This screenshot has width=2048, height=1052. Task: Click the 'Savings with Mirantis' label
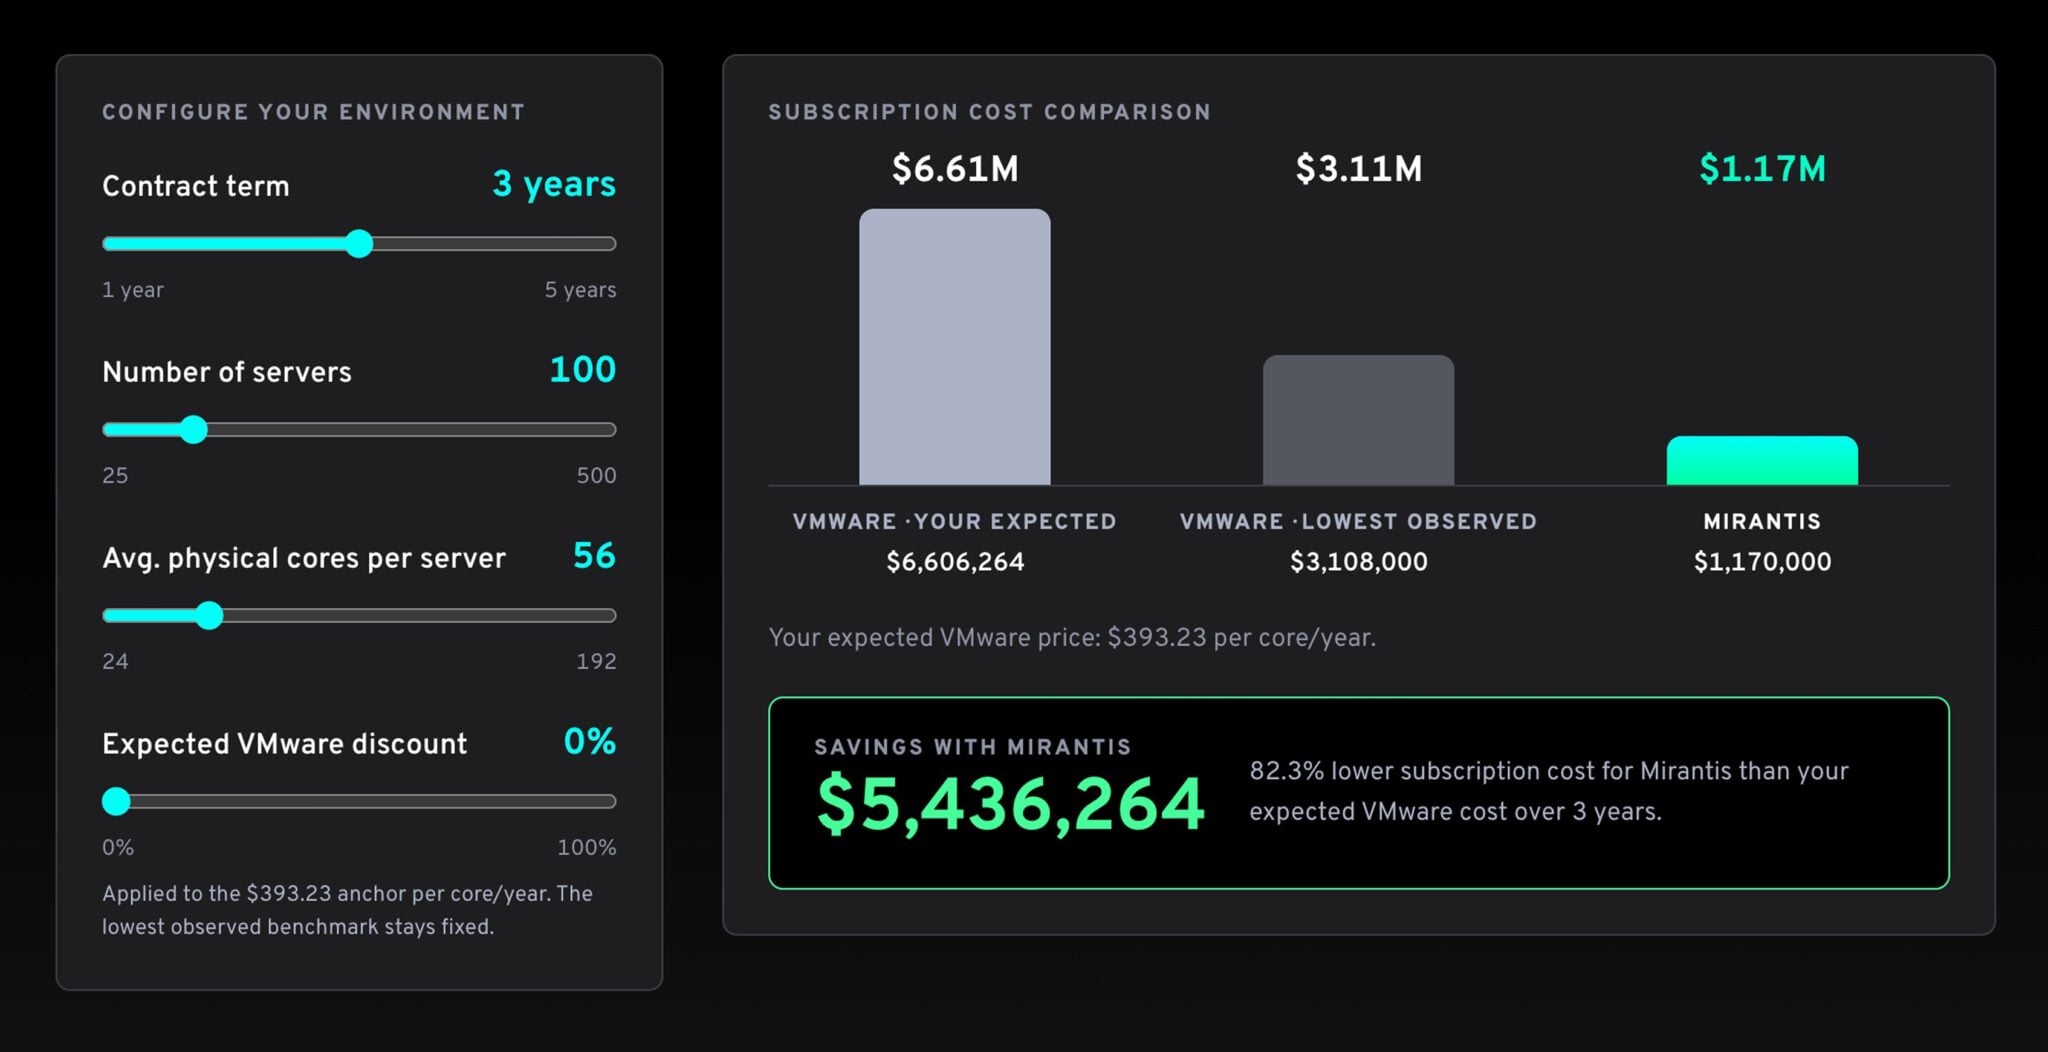point(972,747)
